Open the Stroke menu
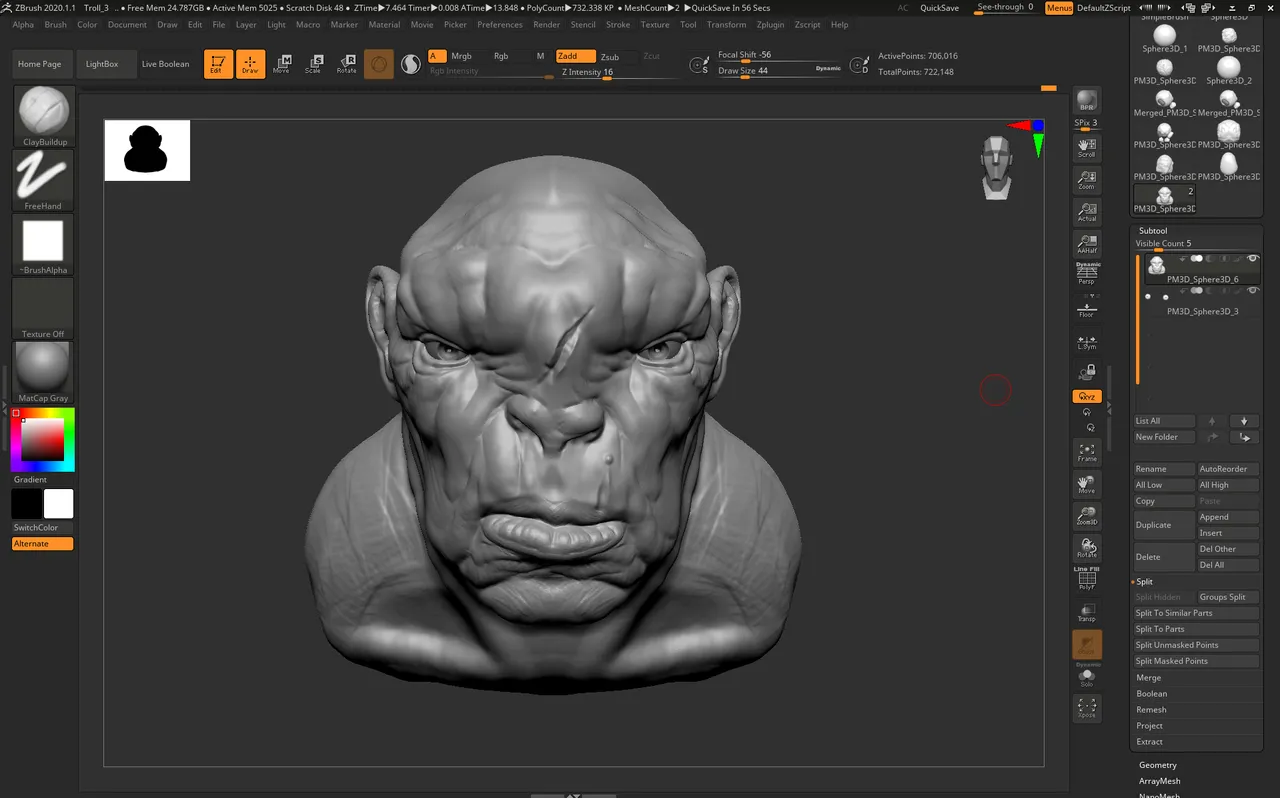Image resolution: width=1280 pixels, height=798 pixels. pyautogui.click(x=618, y=25)
